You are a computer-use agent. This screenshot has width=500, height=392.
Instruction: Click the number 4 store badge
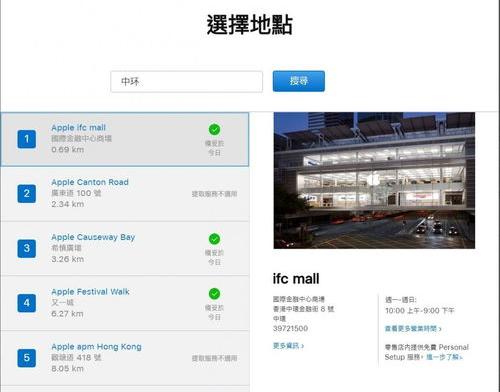(x=27, y=303)
